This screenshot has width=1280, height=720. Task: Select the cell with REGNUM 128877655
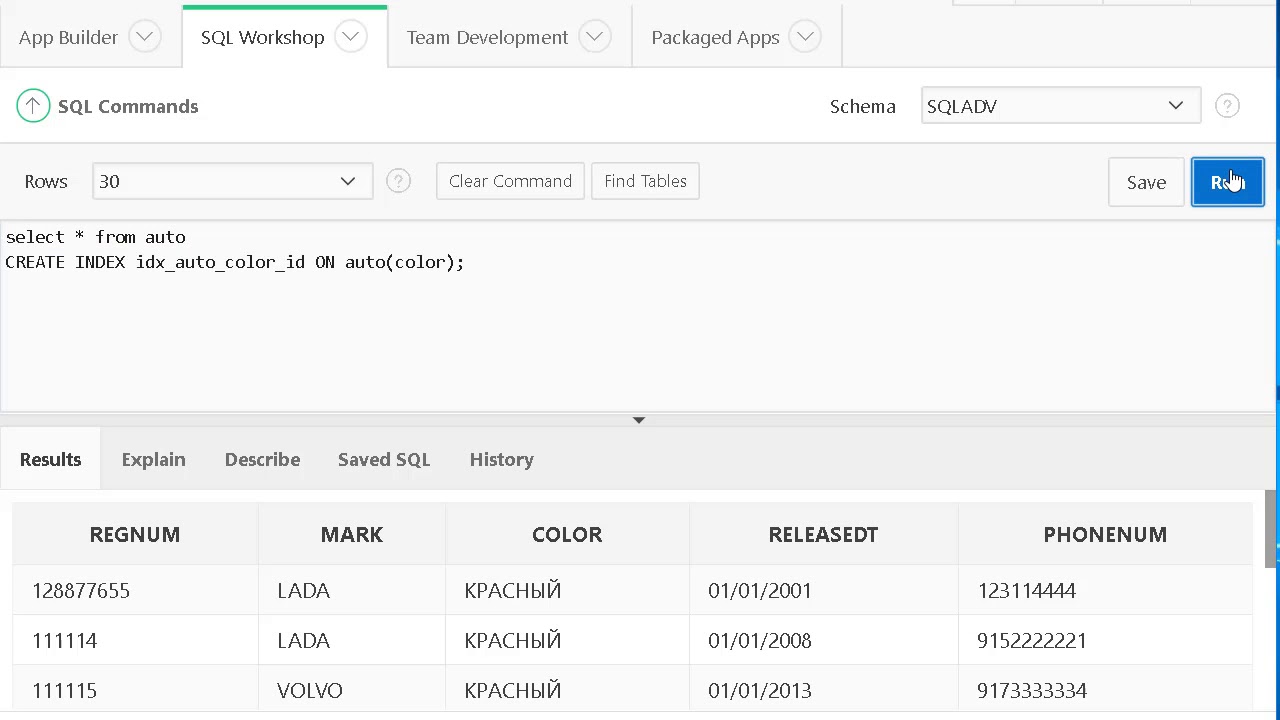(x=135, y=590)
